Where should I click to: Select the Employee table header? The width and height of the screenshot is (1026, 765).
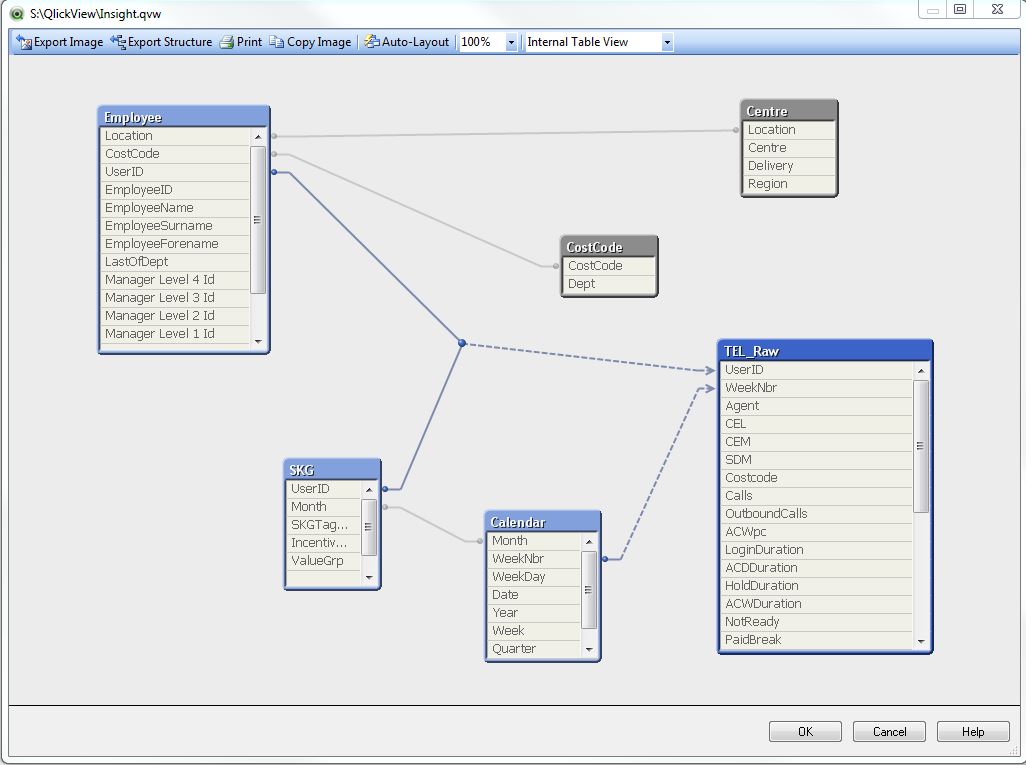tap(183, 117)
